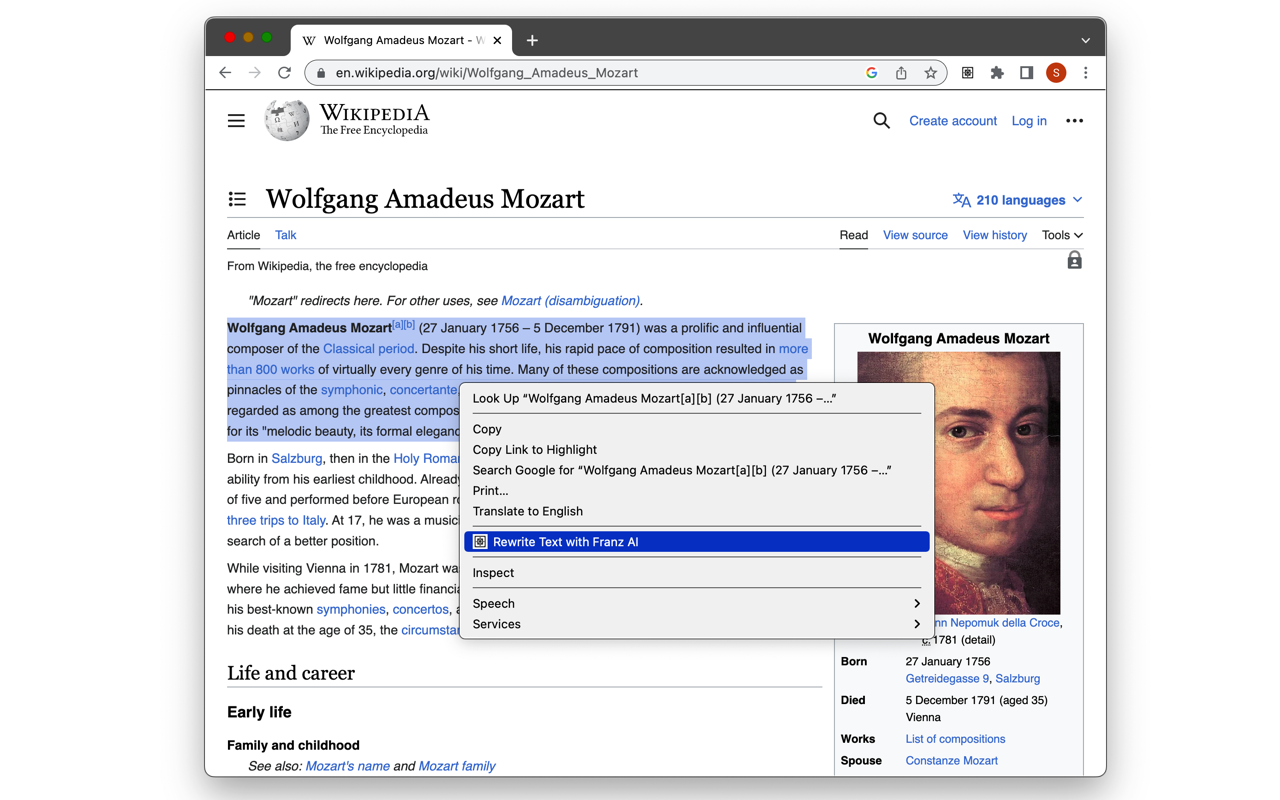Image resolution: width=1280 pixels, height=800 pixels.
Task: Follow the Constanze Mozart link
Action: (951, 761)
